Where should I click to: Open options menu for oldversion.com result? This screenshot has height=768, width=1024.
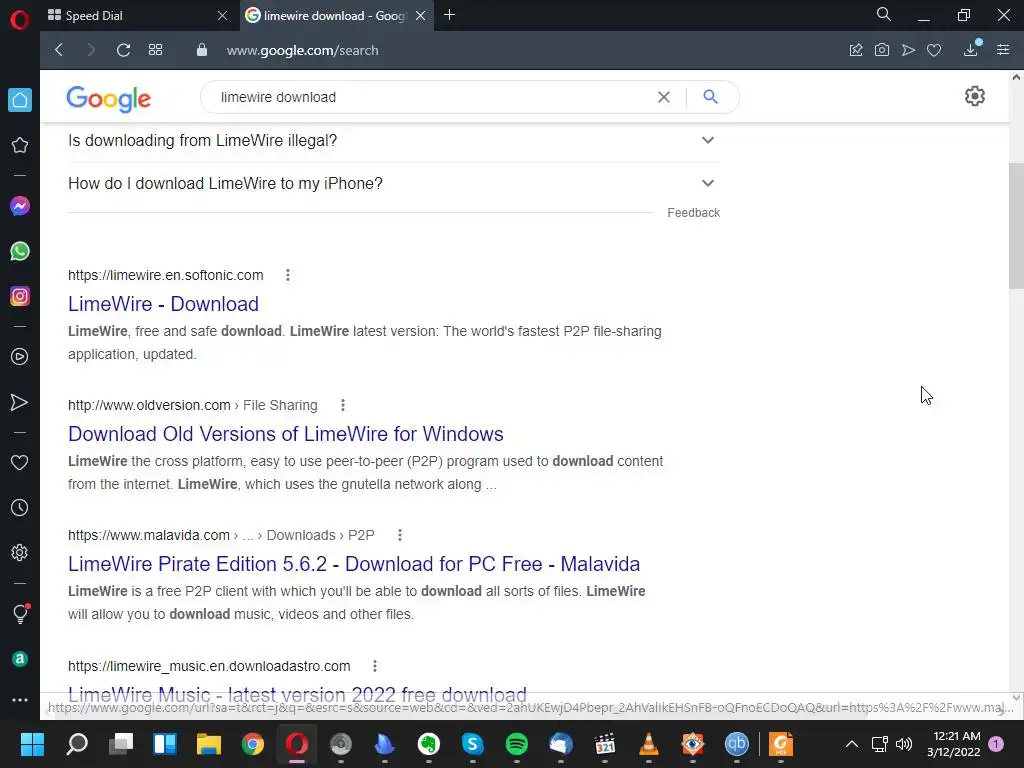point(342,405)
